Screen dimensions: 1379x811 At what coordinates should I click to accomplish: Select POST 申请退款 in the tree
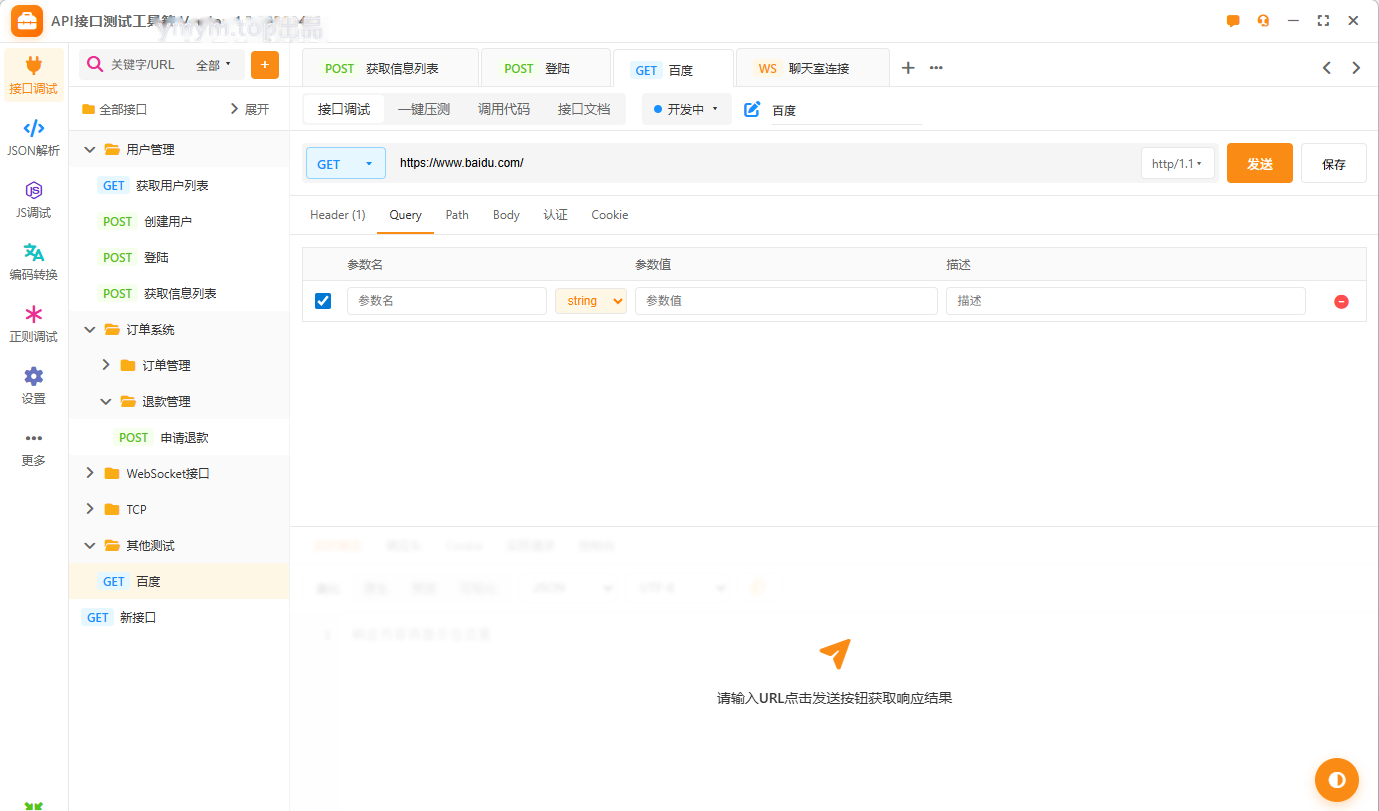pos(179,437)
